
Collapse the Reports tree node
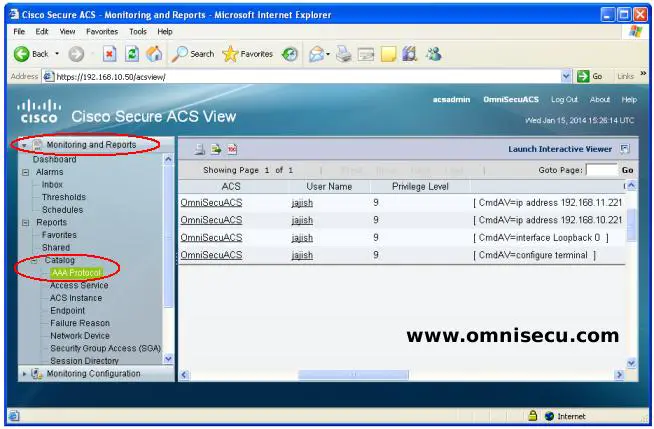(25, 223)
